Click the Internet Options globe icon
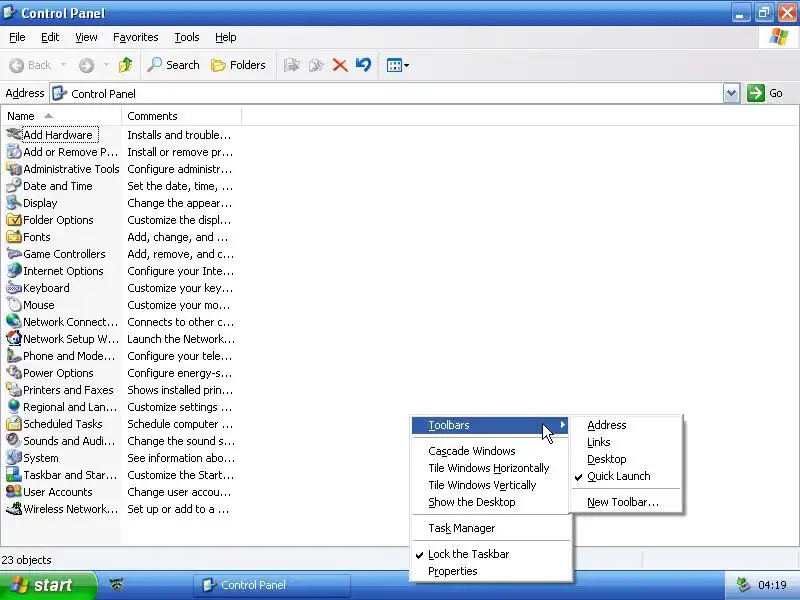This screenshot has height=600, width=800. click(x=14, y=271)
